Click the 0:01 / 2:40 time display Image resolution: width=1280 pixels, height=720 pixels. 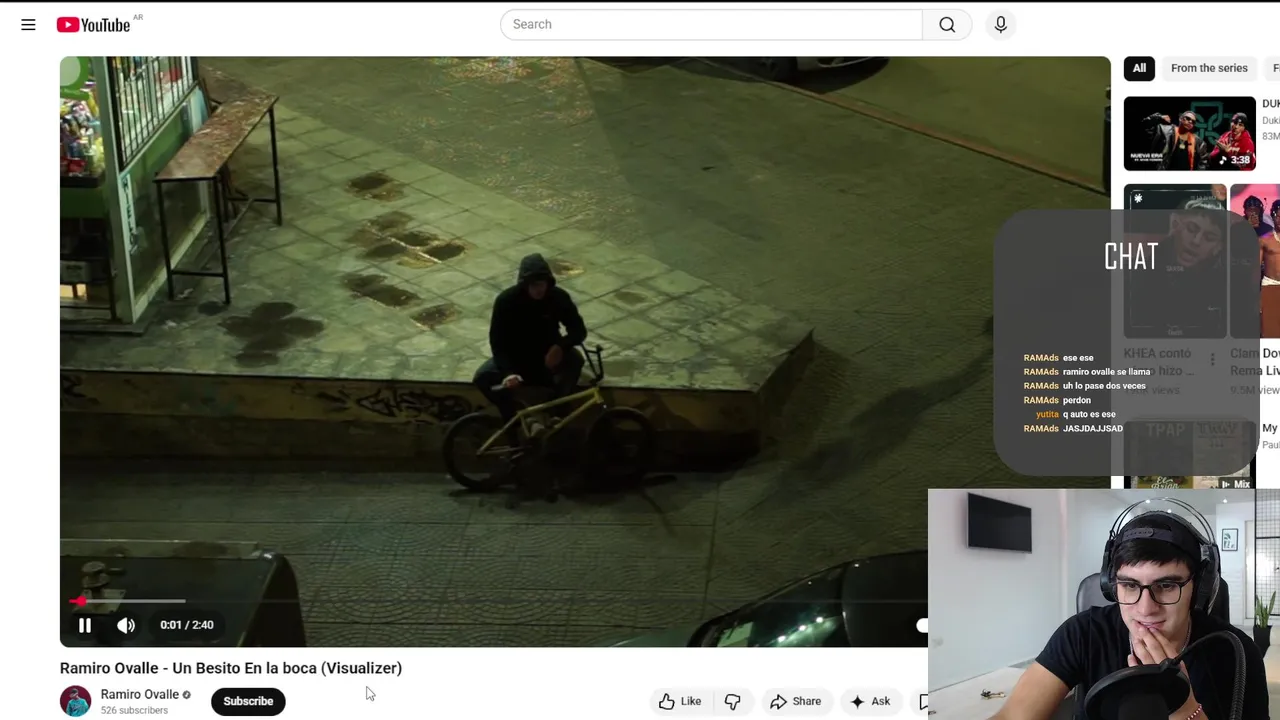click(187, 625)
